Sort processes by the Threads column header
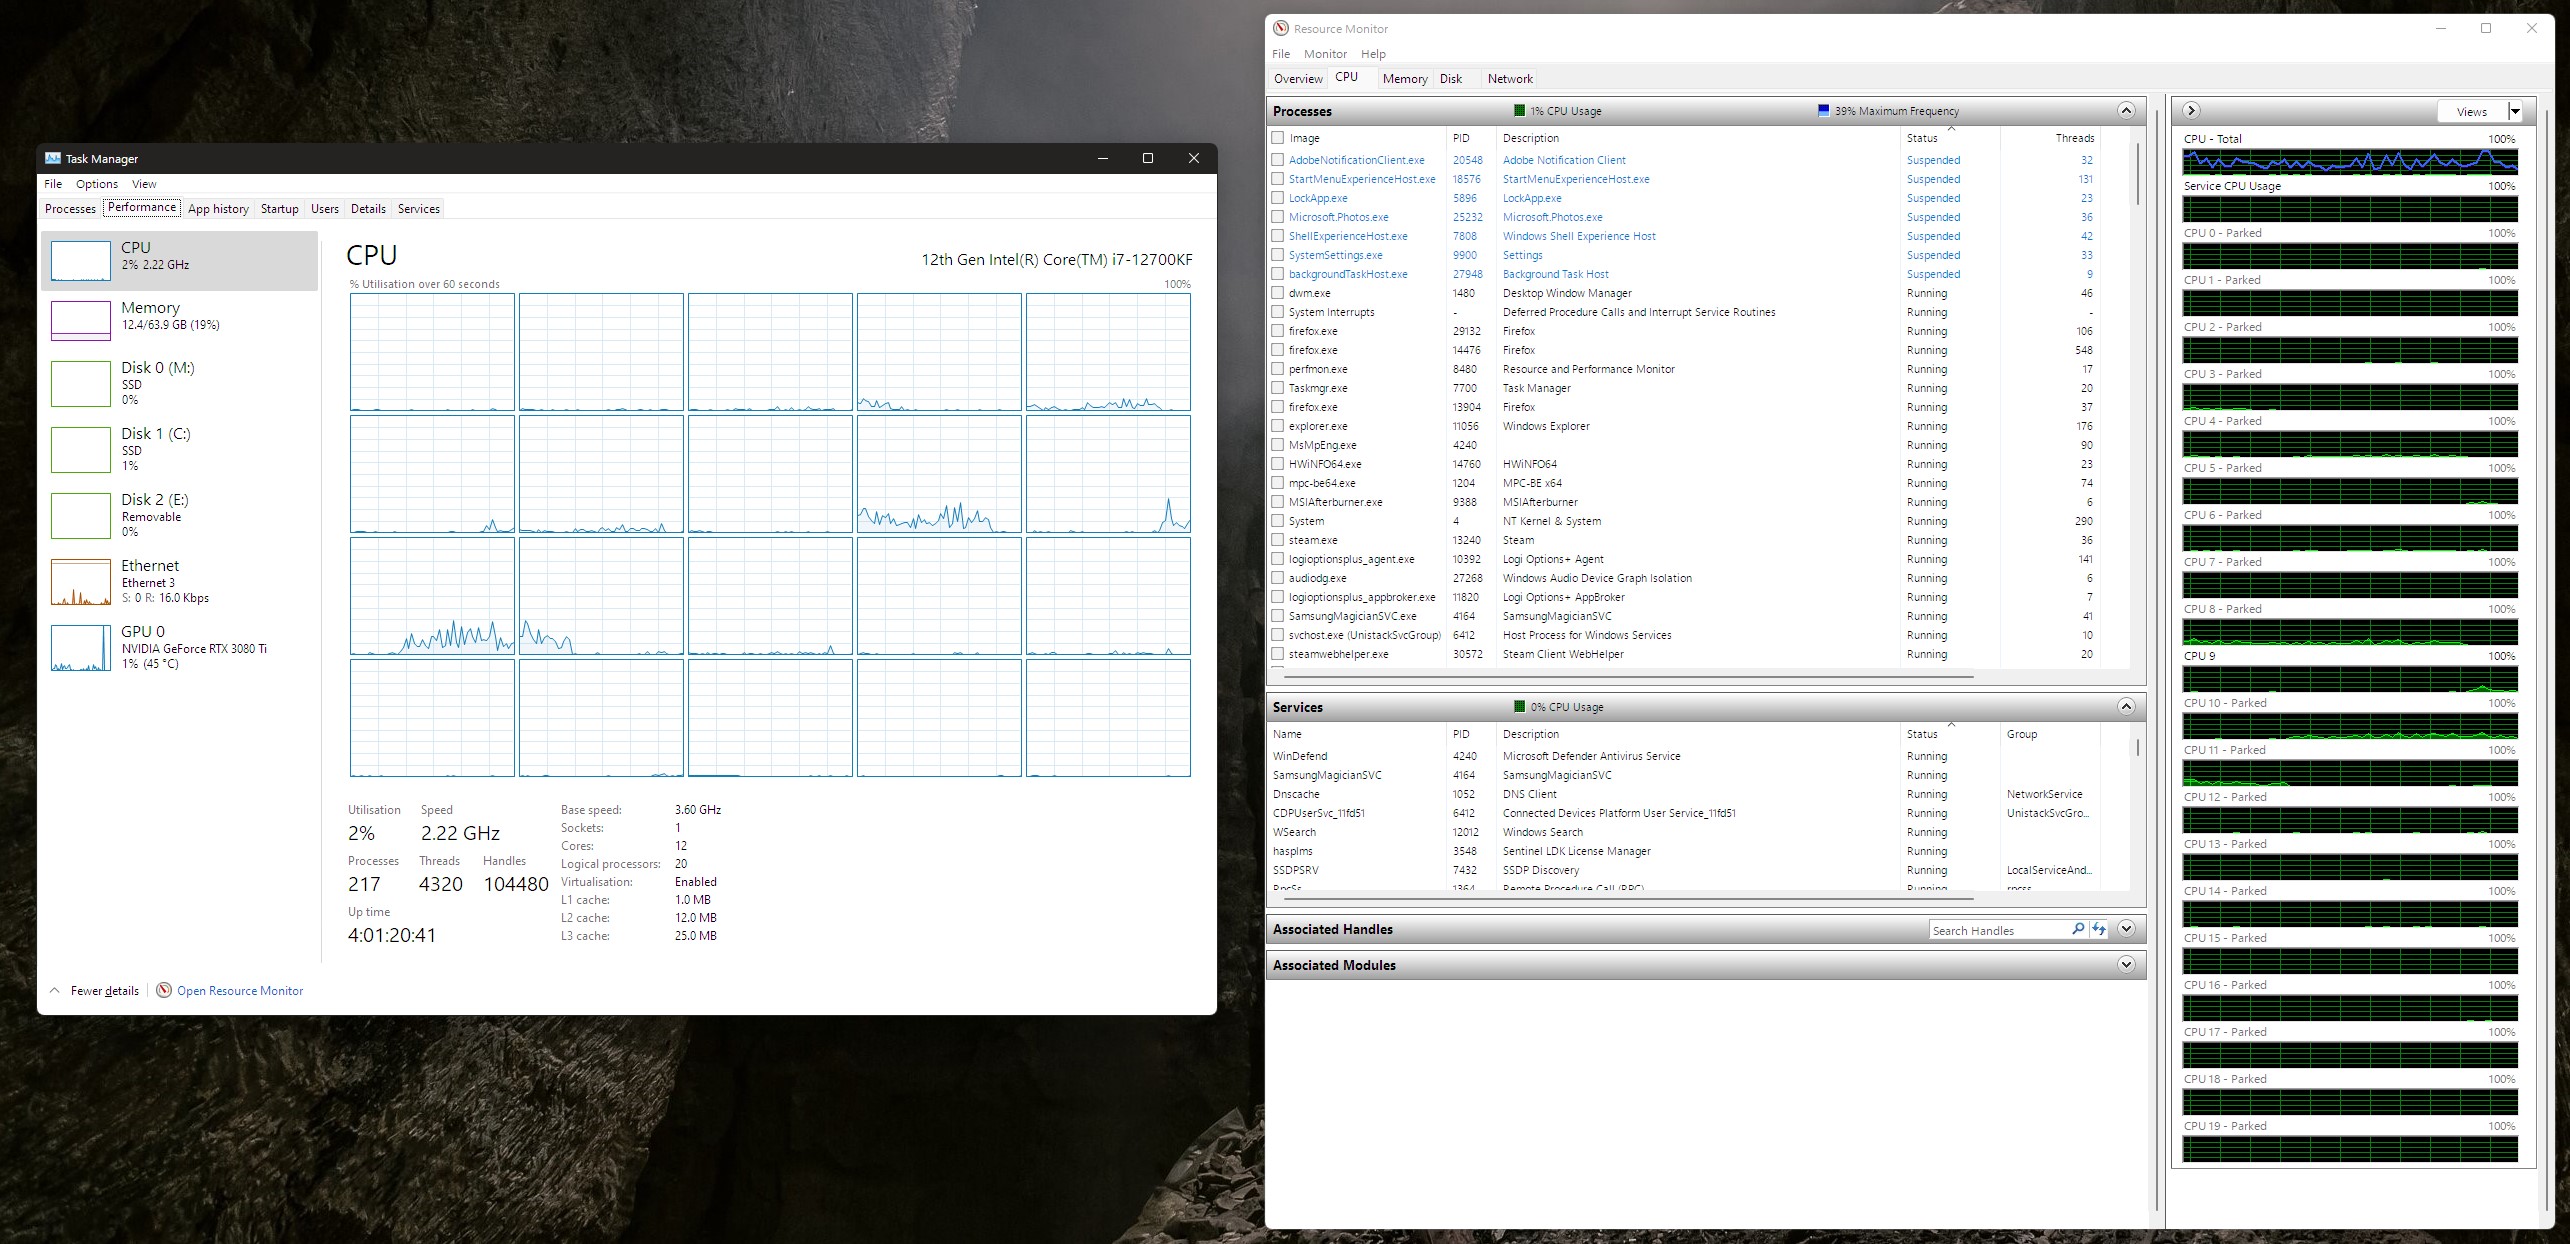 point(2048,138)
